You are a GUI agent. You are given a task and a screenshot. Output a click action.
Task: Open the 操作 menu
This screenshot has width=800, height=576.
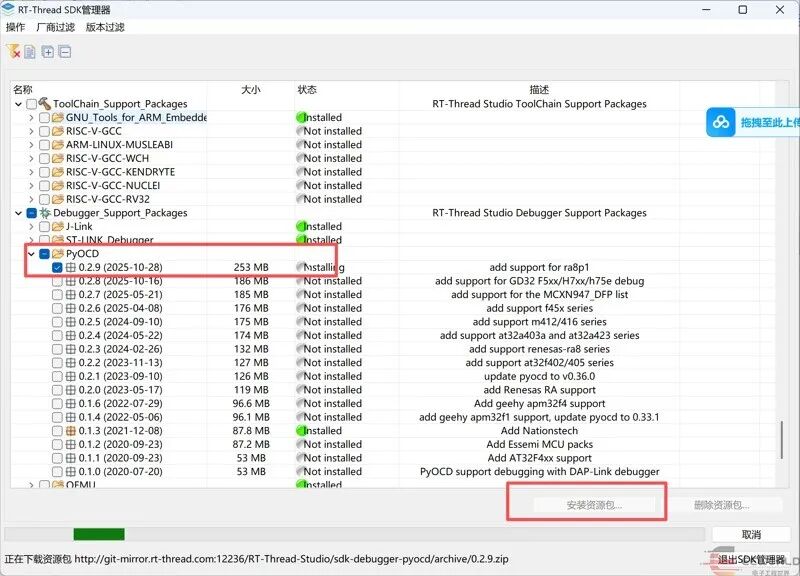pos(15,27)
